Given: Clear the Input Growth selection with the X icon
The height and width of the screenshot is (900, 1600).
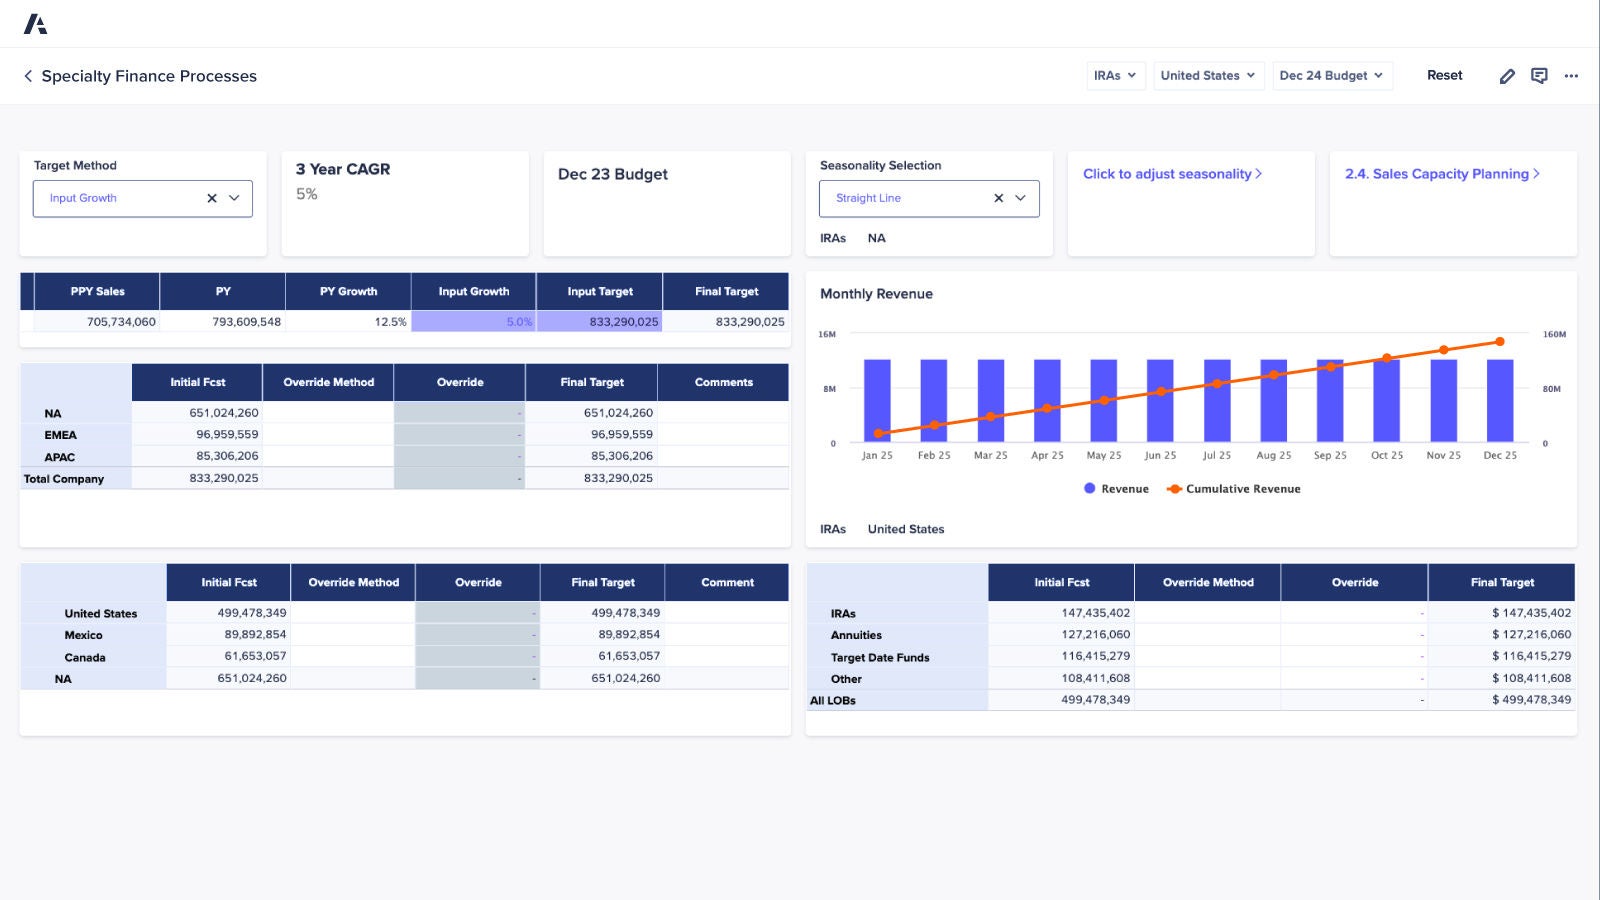Looking at the screenshot, I should 211,198.
